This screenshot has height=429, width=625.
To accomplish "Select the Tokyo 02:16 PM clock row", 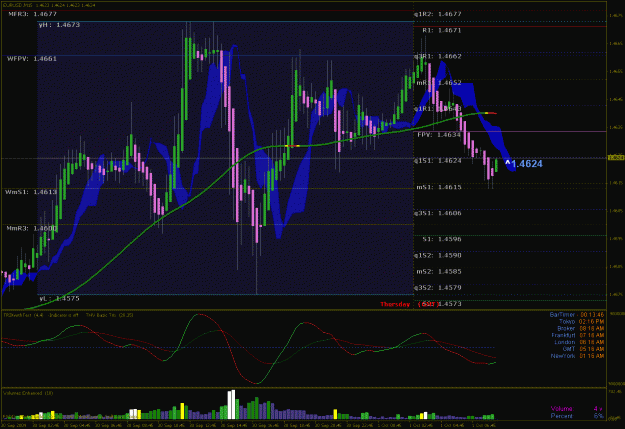I will [581, 321].
